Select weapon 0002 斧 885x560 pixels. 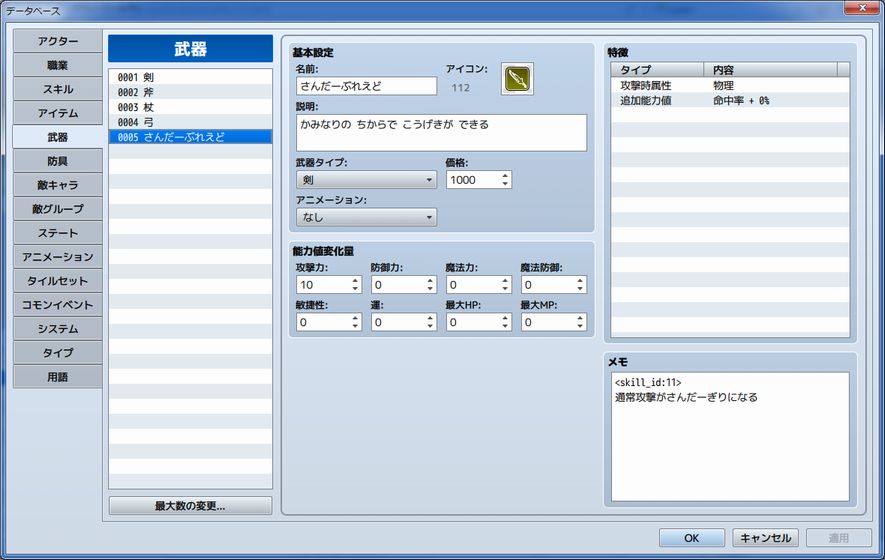click(x=190, y=92)
